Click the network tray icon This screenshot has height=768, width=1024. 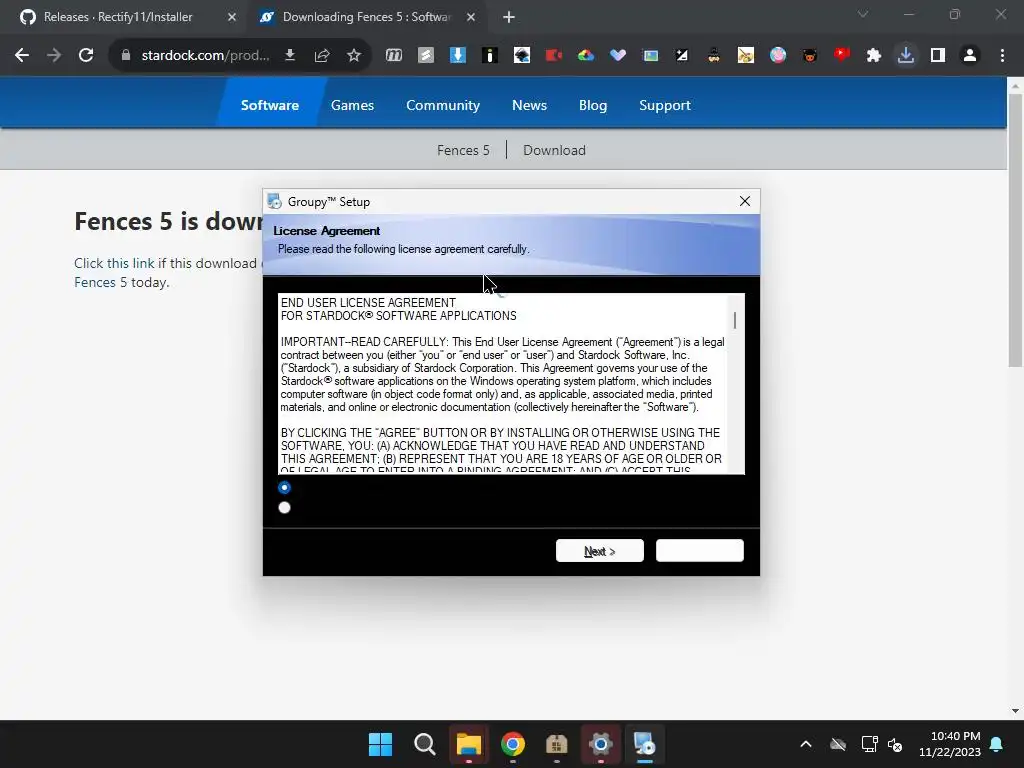pos(869,744)
